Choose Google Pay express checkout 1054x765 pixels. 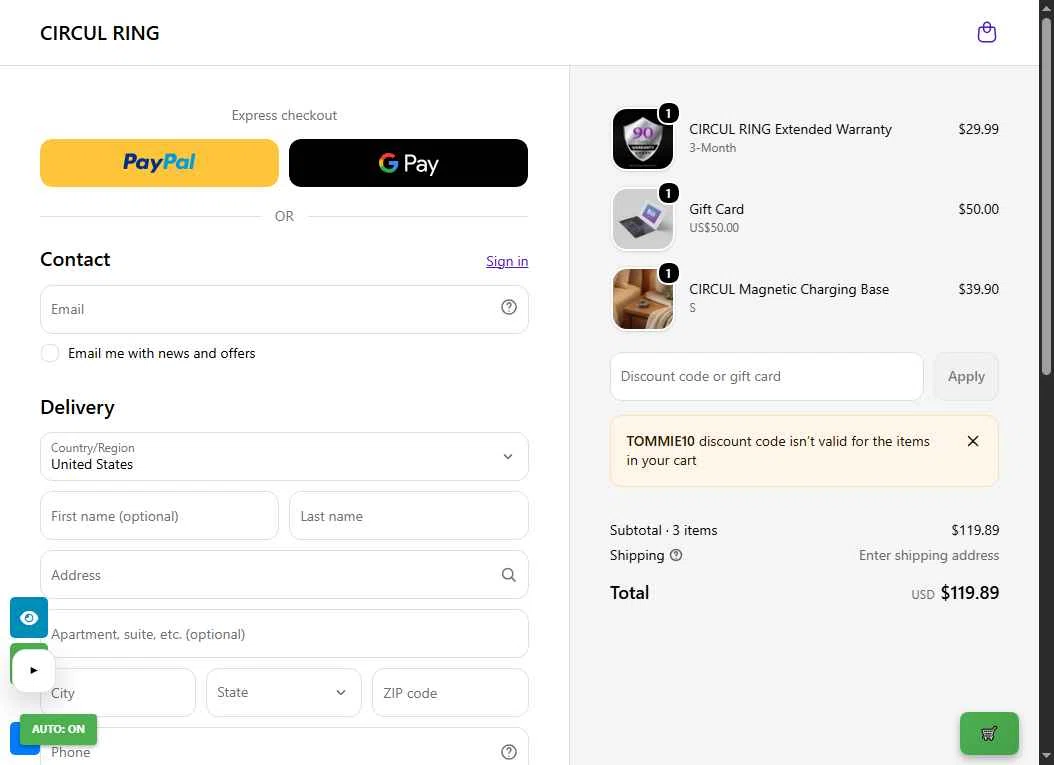tap(408, 163)
